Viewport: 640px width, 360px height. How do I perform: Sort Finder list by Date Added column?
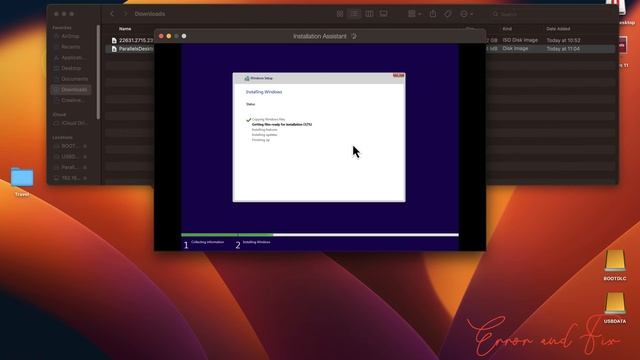click(558, 29)
